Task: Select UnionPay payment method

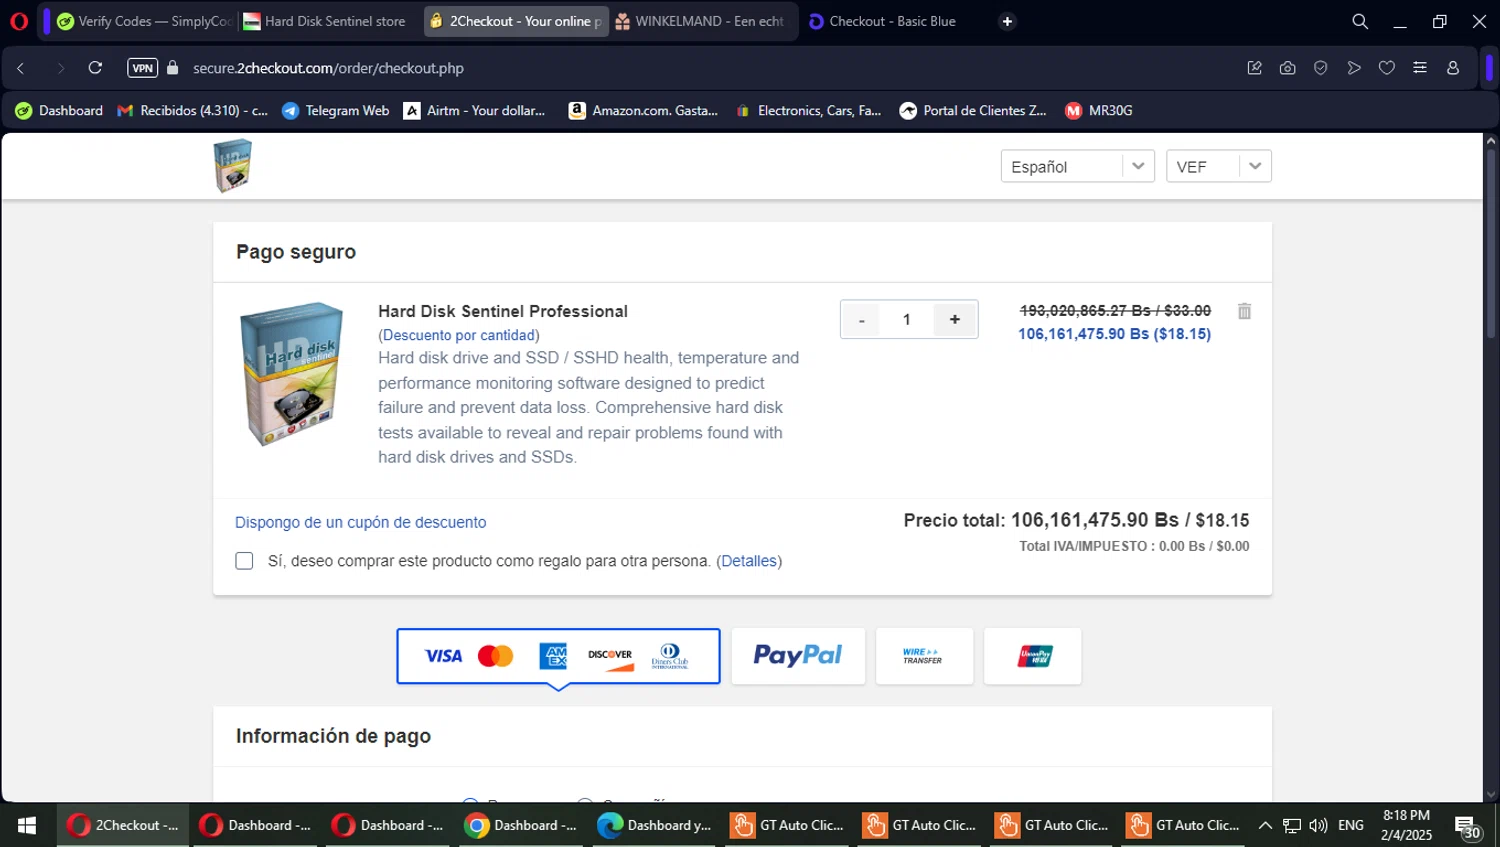Action: coord(1033,656)
